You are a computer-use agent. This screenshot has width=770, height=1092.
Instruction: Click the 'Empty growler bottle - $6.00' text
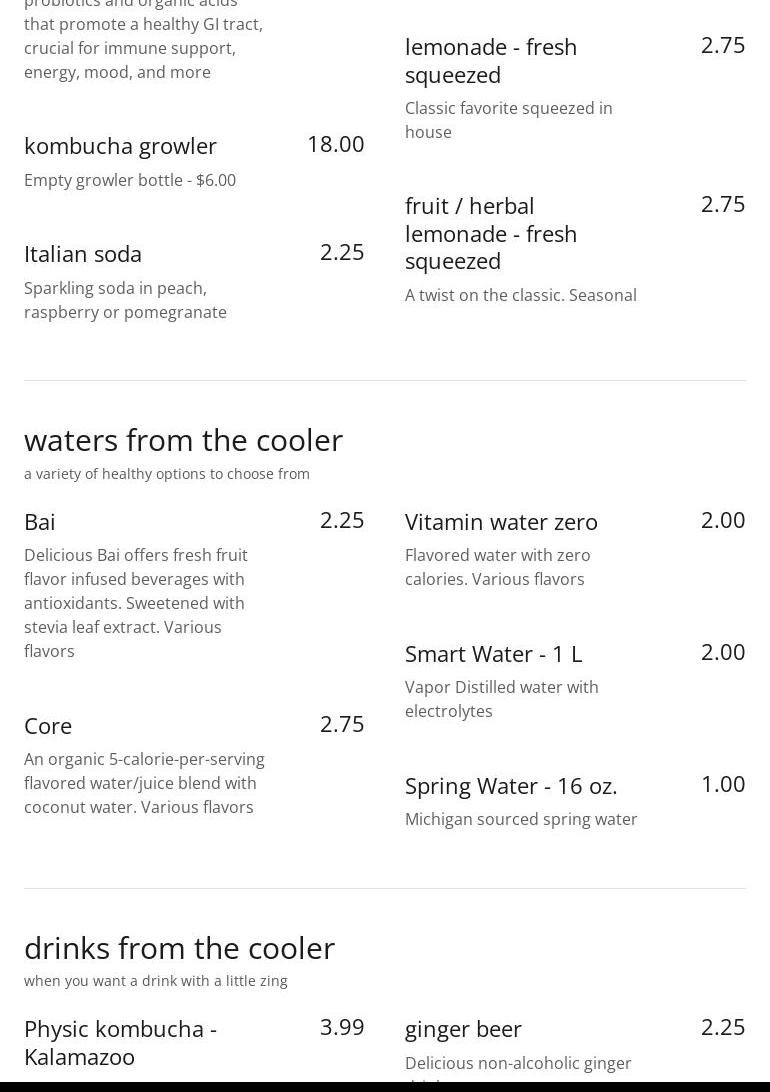pyautogui.click(x=130, y=180)
